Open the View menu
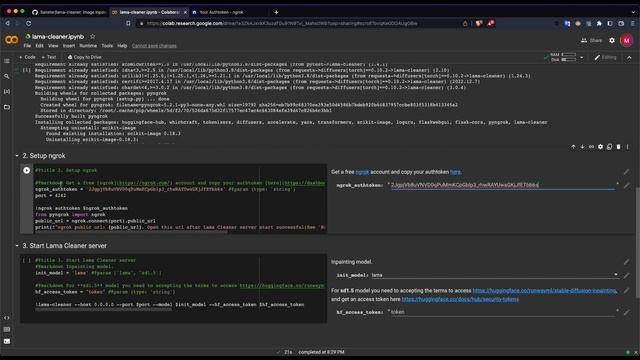Screen dimensions: 640x360 tap(53, 46)
